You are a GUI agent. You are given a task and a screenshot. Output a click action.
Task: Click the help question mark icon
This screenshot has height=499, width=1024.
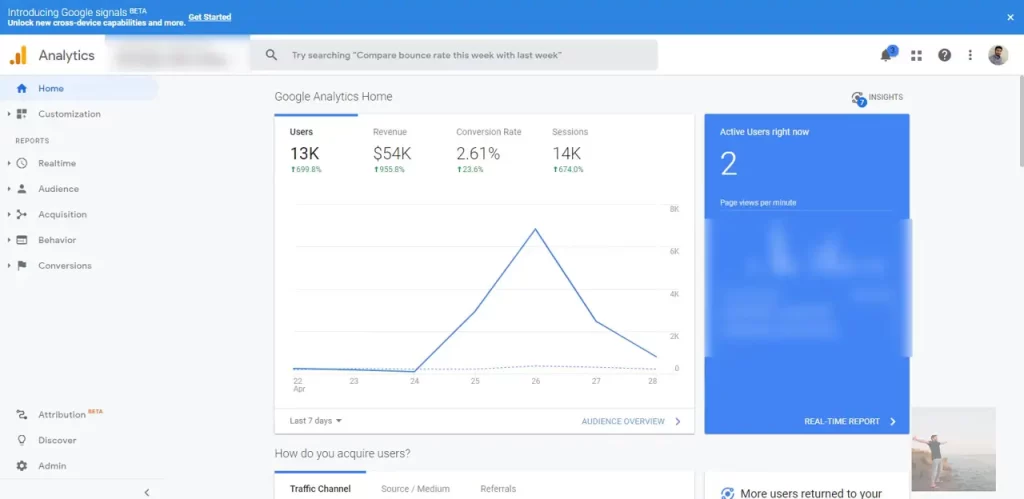(x=944, y=55)
